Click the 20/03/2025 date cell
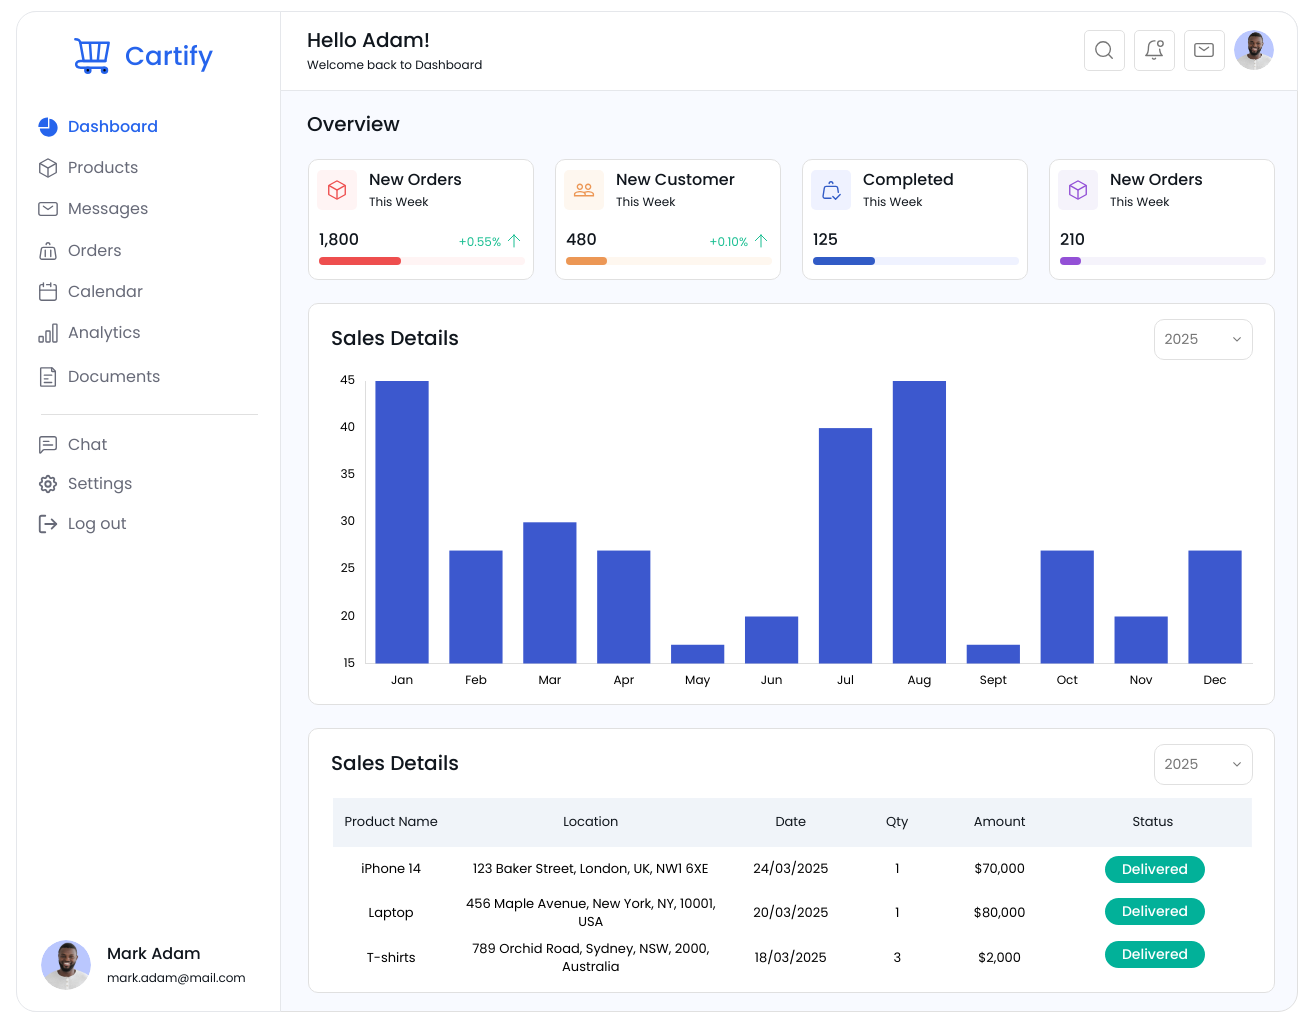Image resolution: width=1312 pixels, height=1021 pixels. click(791, 913)
